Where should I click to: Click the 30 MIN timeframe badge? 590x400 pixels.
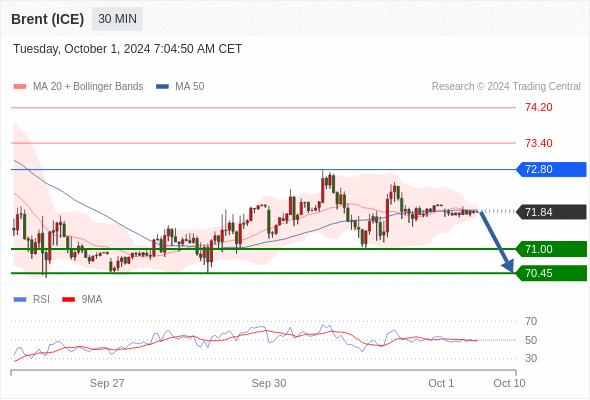(117, 19)
